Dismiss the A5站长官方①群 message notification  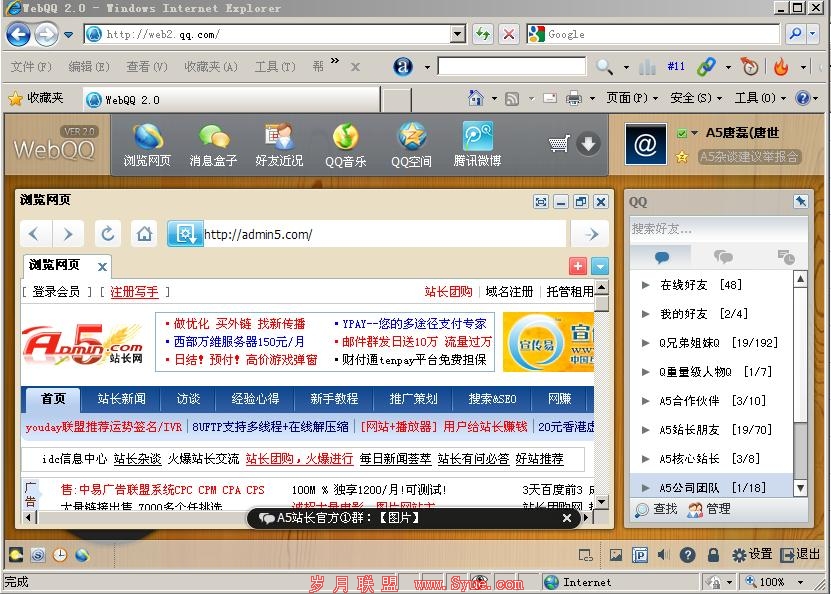pyautogui.click(x=567, y=518)
